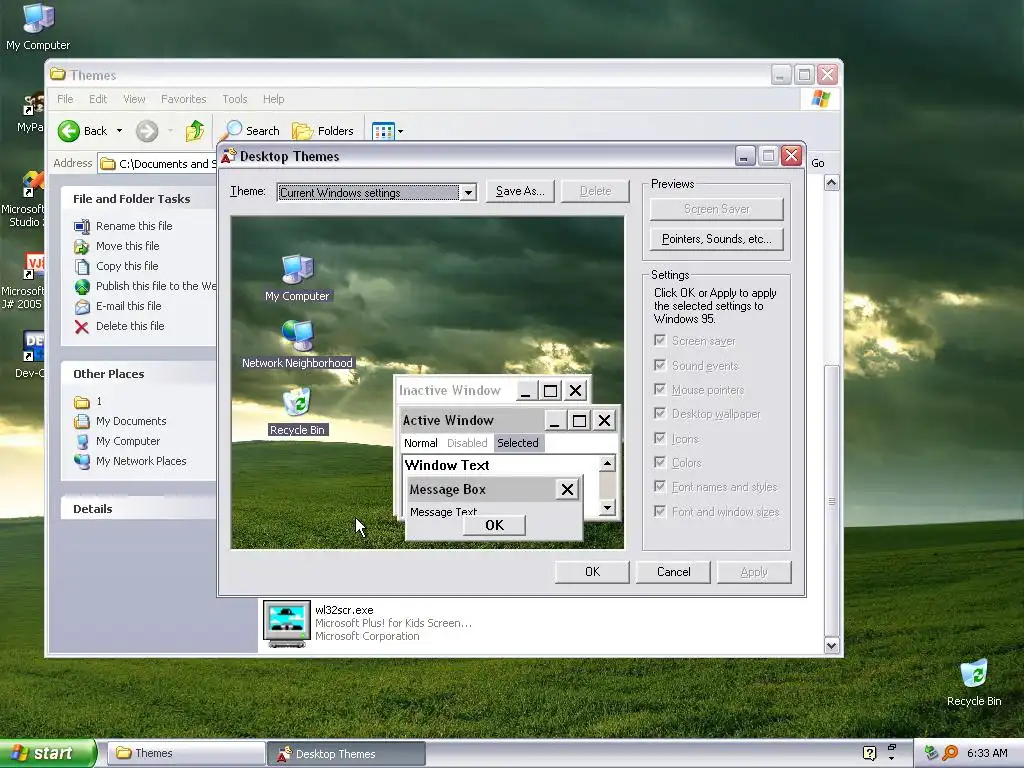Click the Rename this file icon
Image resolution: width=1024 pixels, height=768 pixels.
[x=82, y=227]
